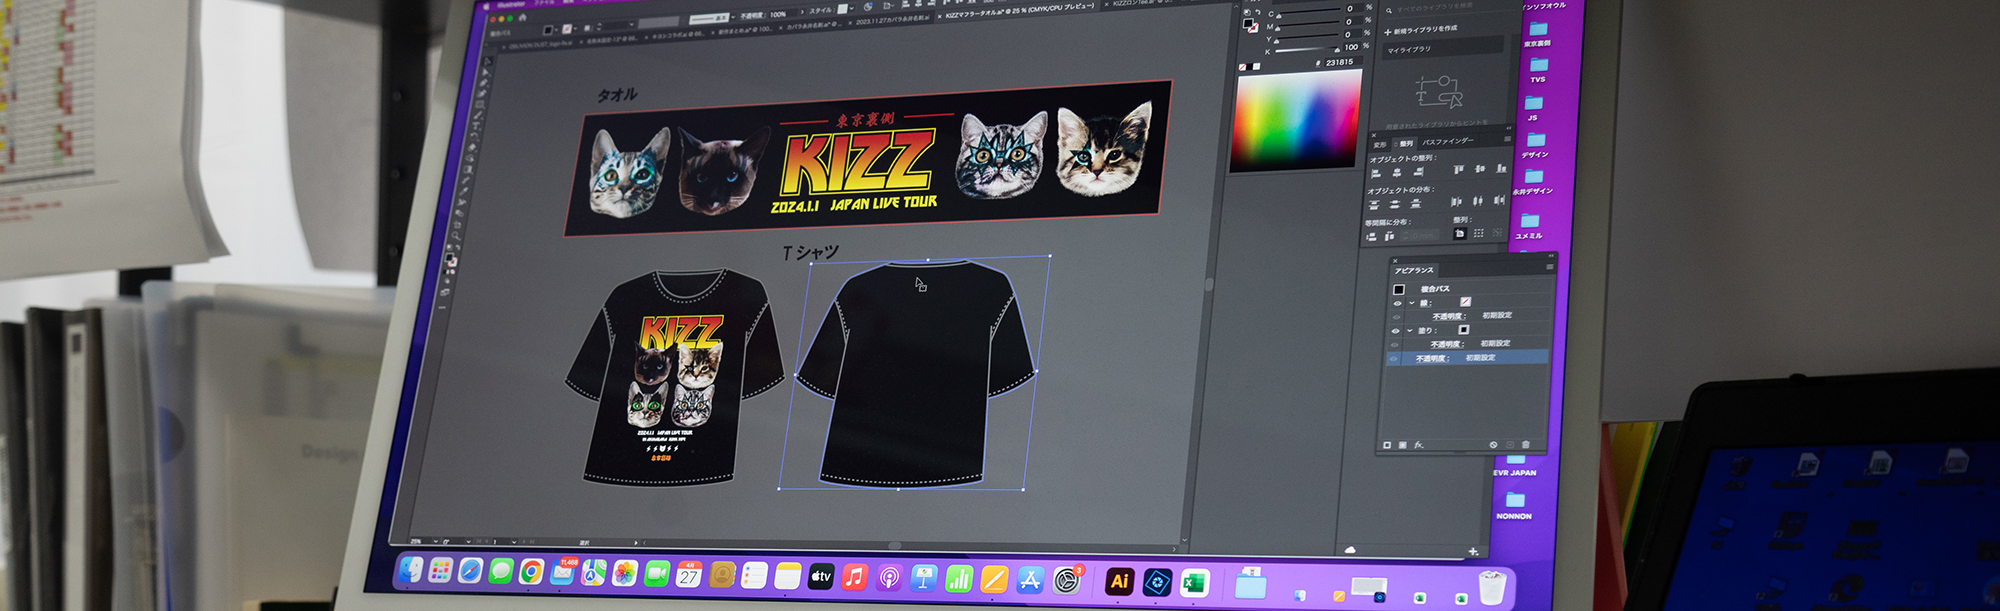Open the デザイン folder on desktop
Viewport: 2000px width, 611px height.
click(1536, 145)
